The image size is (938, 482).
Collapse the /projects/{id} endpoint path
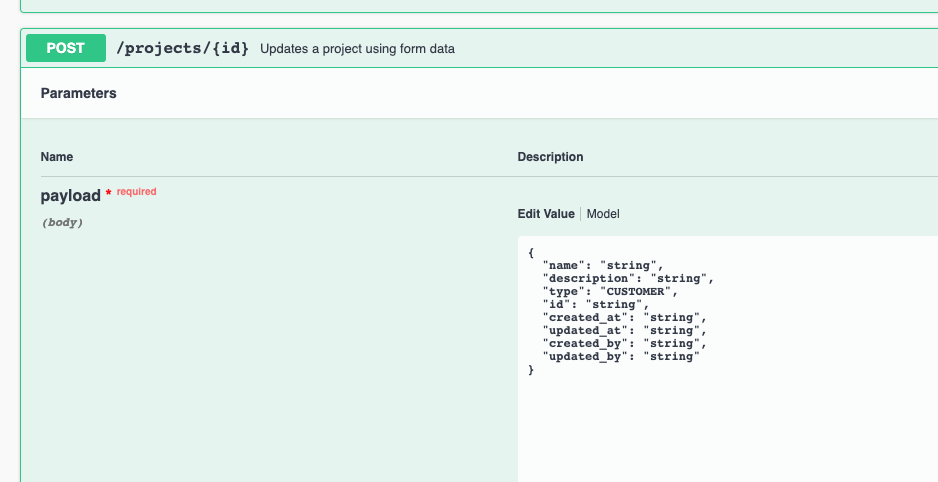(182, 48)
